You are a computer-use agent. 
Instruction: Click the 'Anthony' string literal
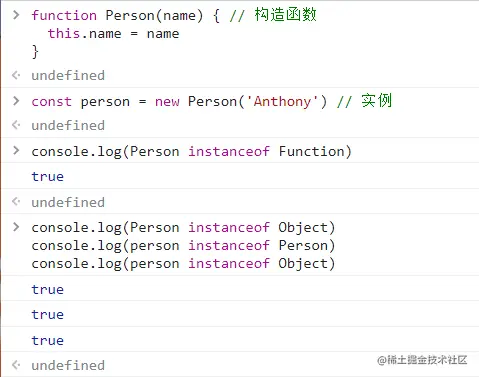283,101
